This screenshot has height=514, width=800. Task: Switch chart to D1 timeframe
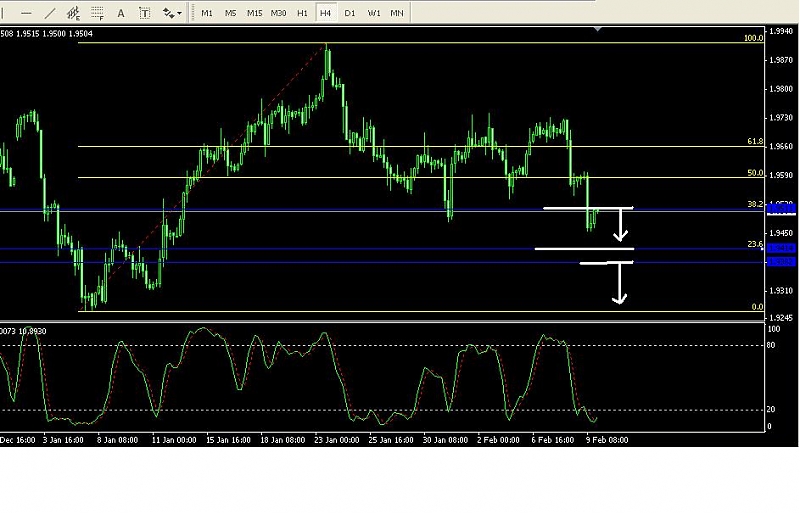tap(349, 13)
